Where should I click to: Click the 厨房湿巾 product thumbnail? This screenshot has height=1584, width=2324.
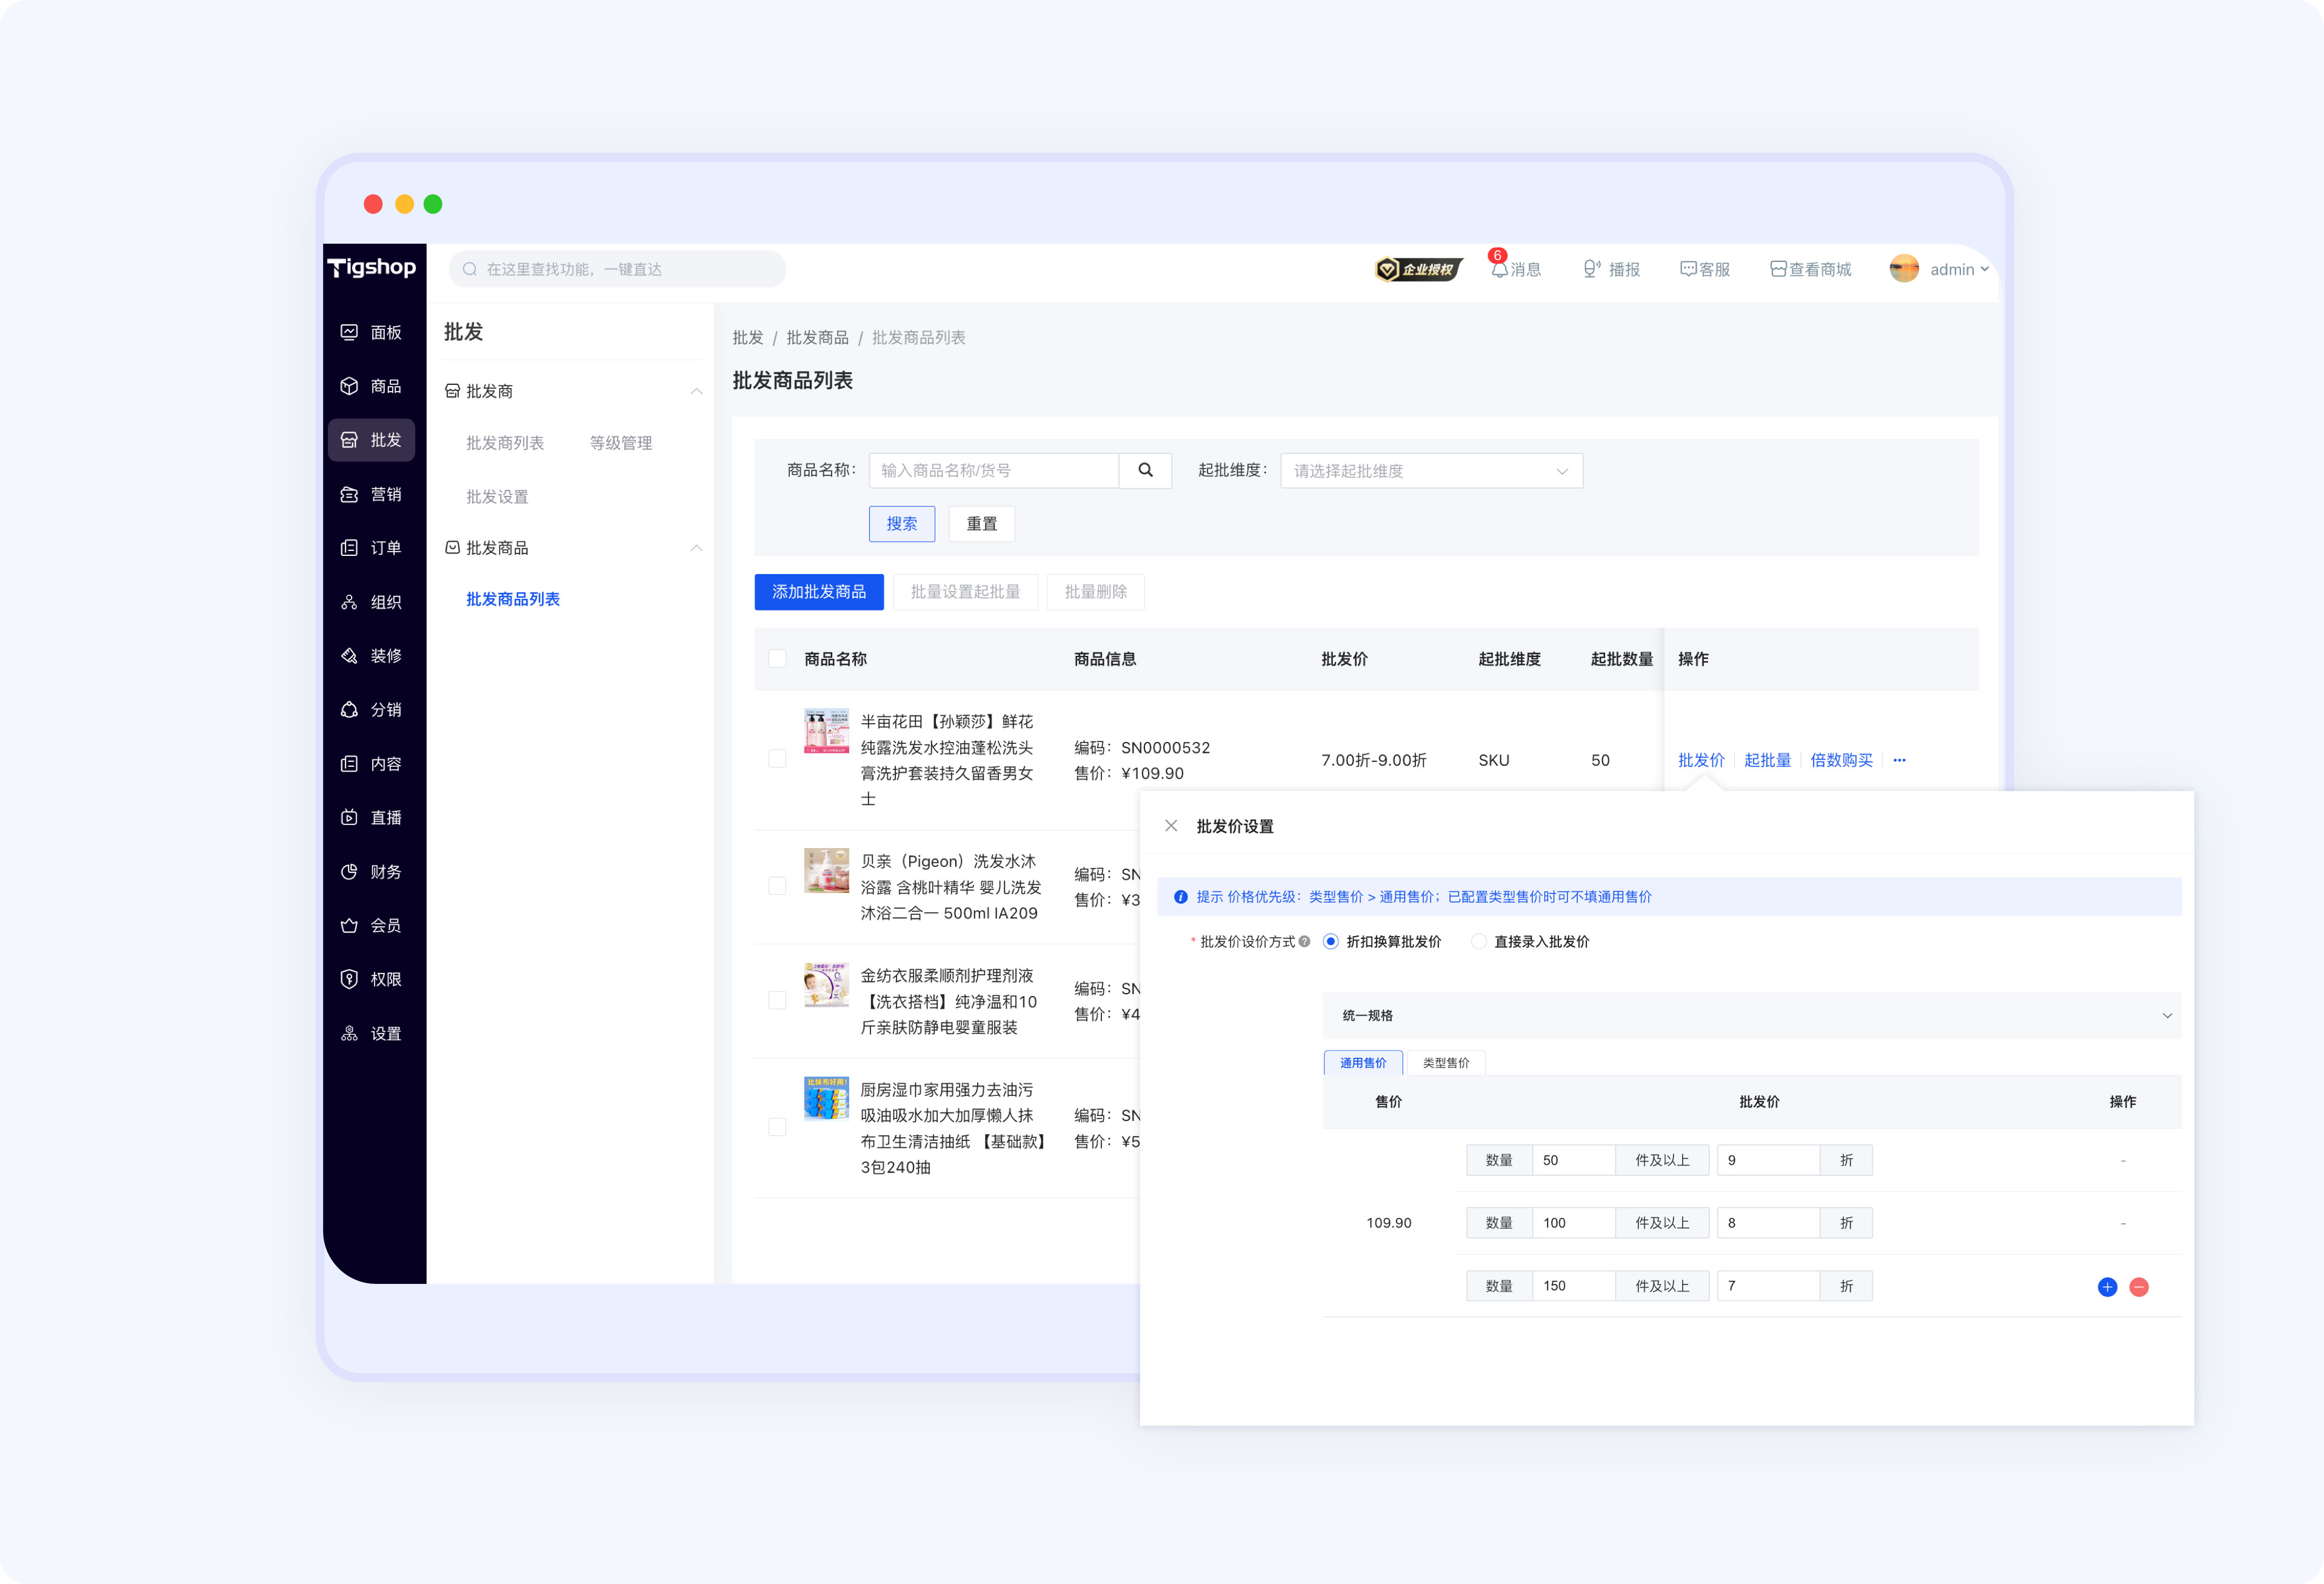click(826, 1098)
